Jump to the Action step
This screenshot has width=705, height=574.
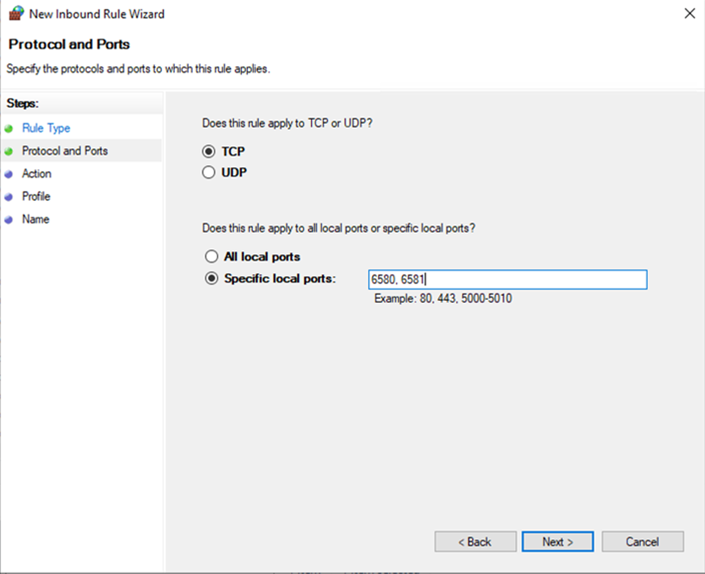pos(37,174)
